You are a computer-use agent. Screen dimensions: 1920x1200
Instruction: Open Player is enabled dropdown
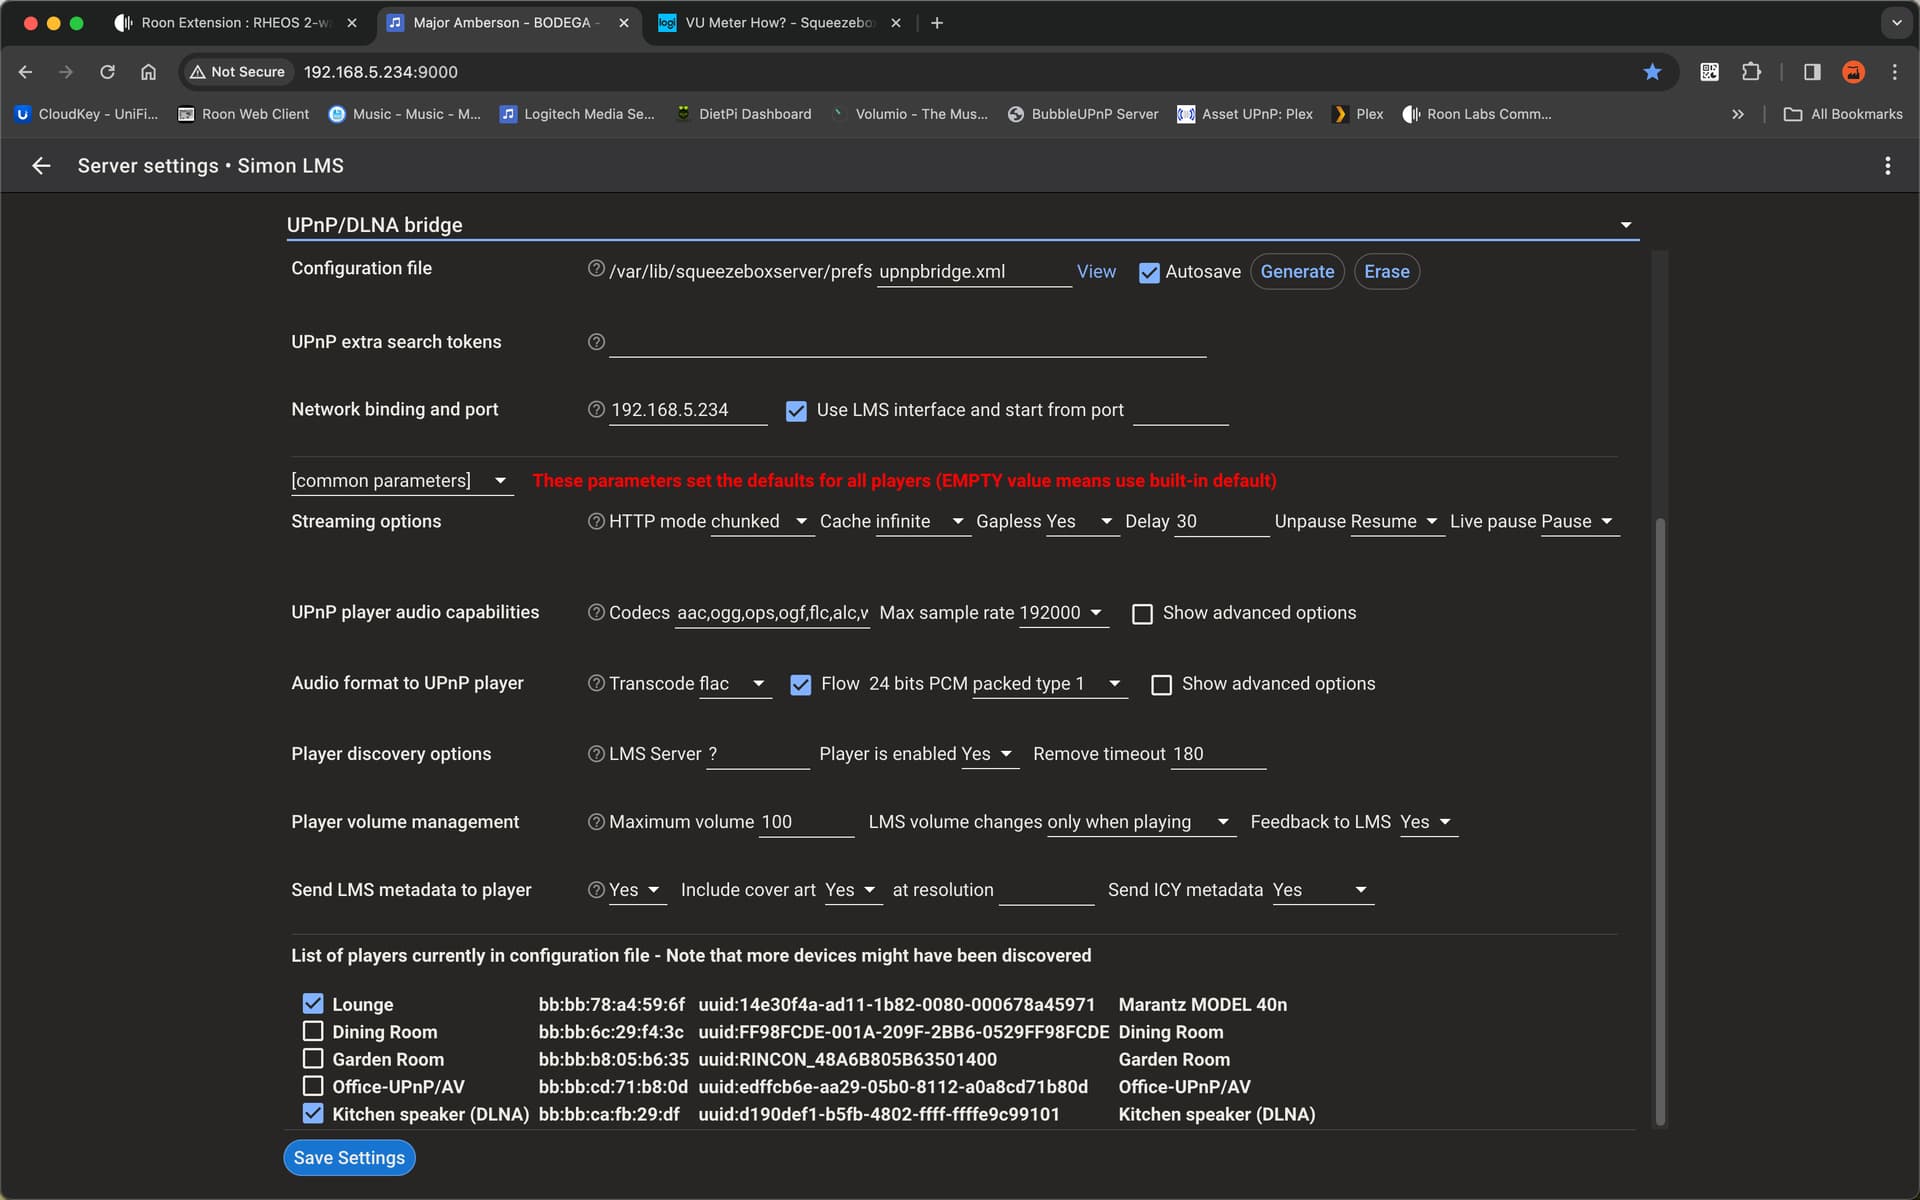990,754
